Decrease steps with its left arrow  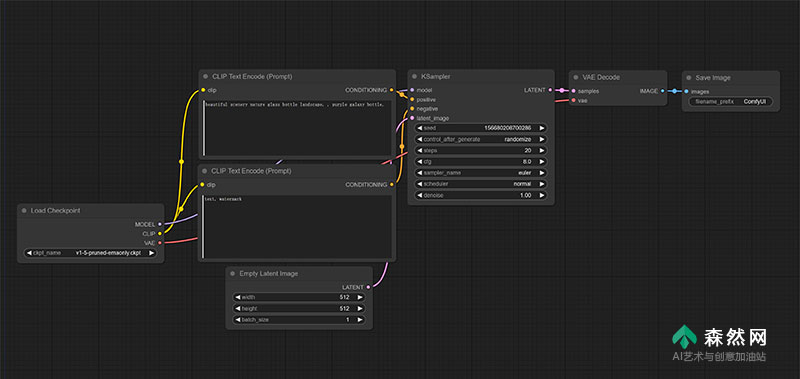[420, 150]
